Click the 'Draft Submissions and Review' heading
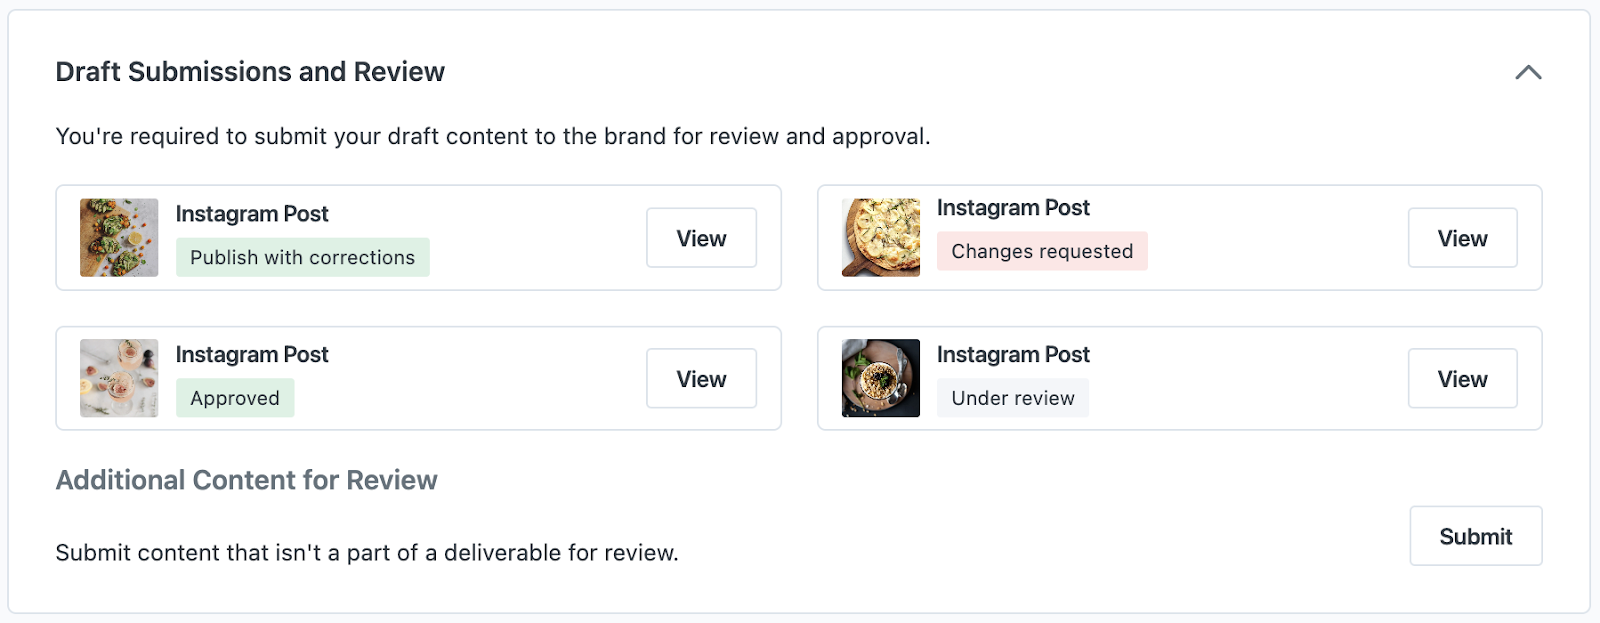The image size is (1600, 623). click(x=250, y=71)
